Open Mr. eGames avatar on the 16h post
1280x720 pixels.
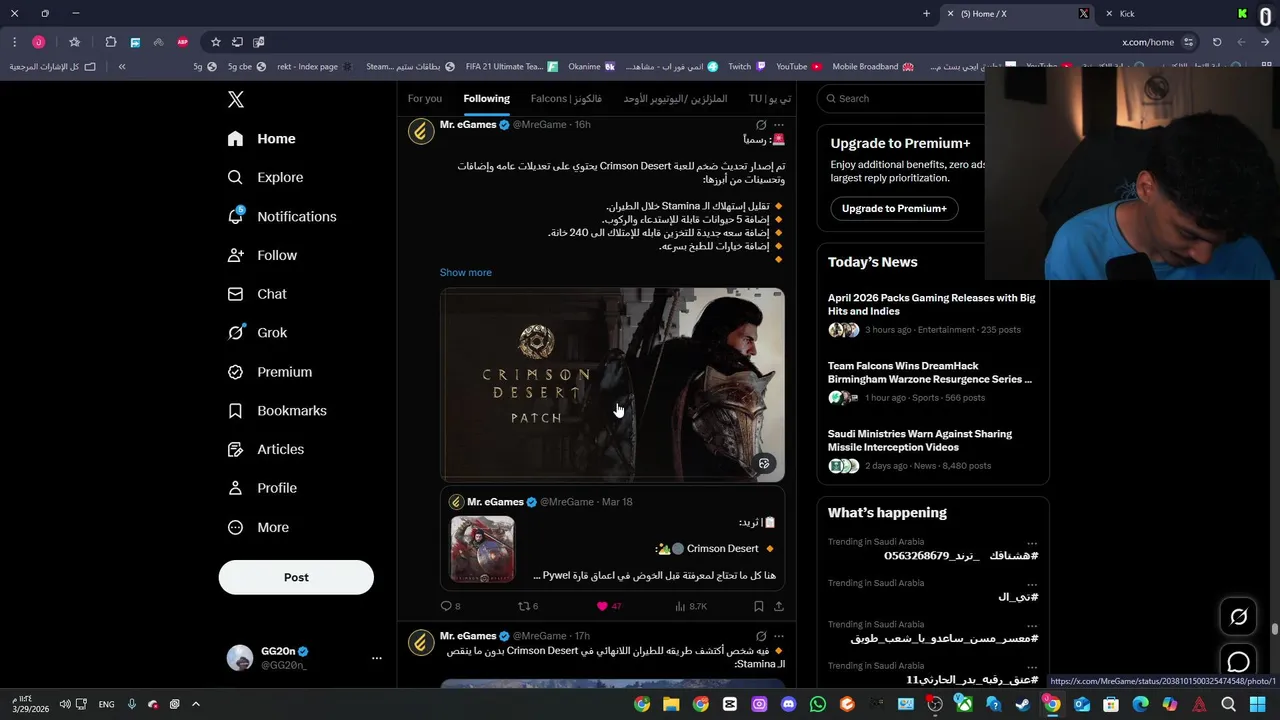pos(421,132)
